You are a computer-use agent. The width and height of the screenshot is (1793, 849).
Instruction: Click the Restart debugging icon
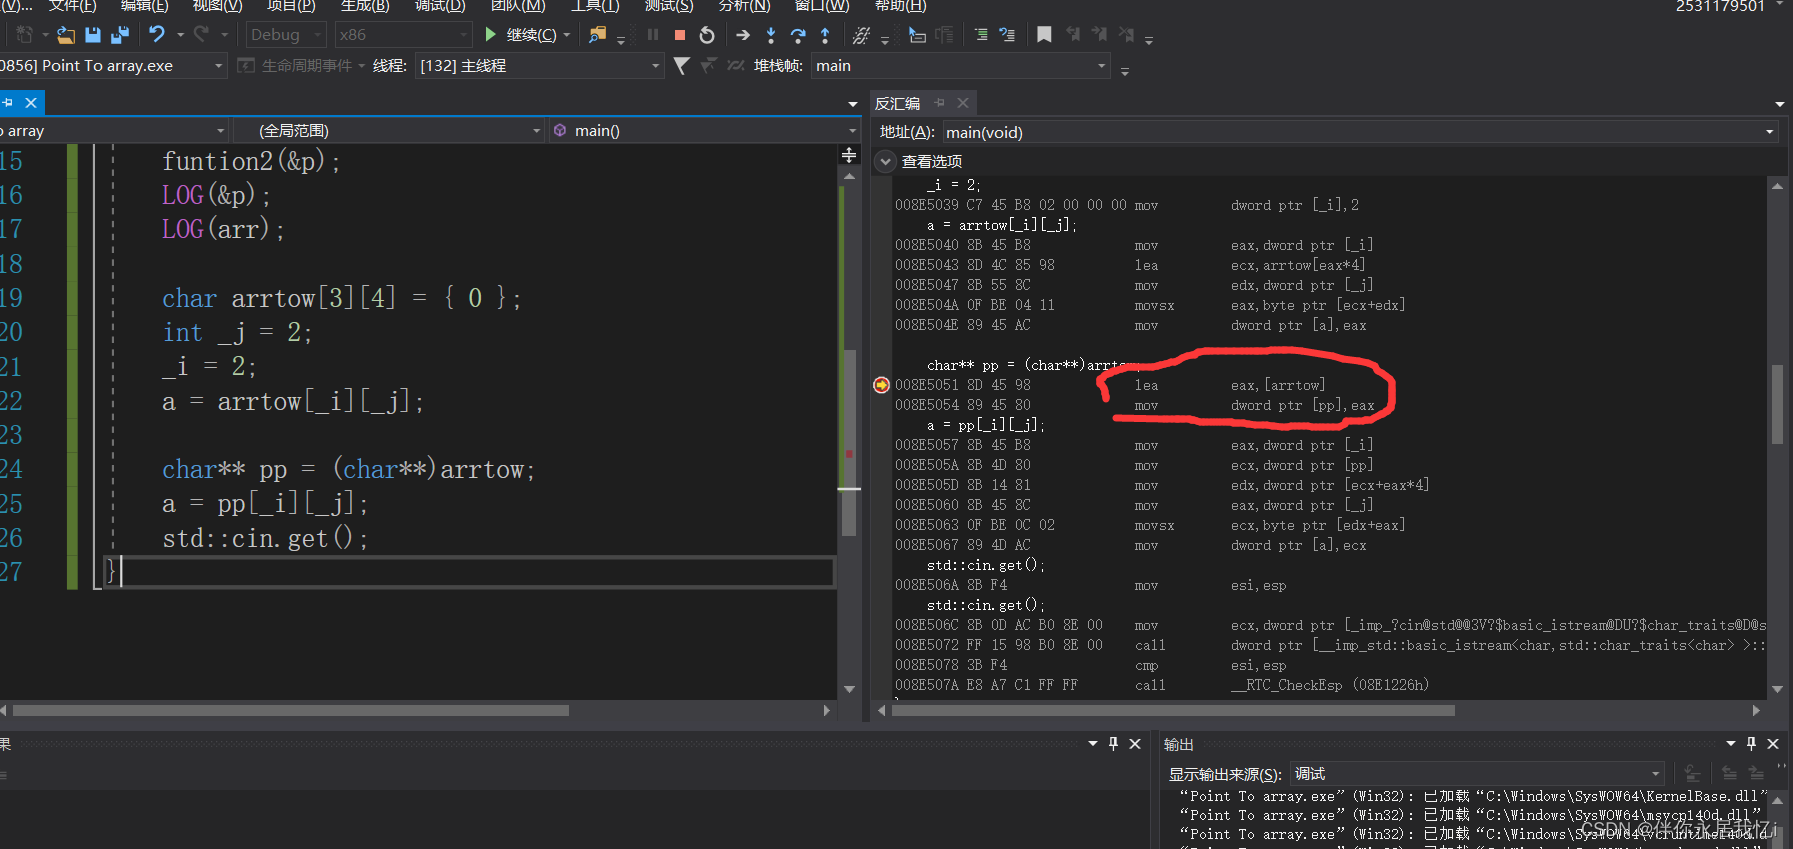point(707,35)
